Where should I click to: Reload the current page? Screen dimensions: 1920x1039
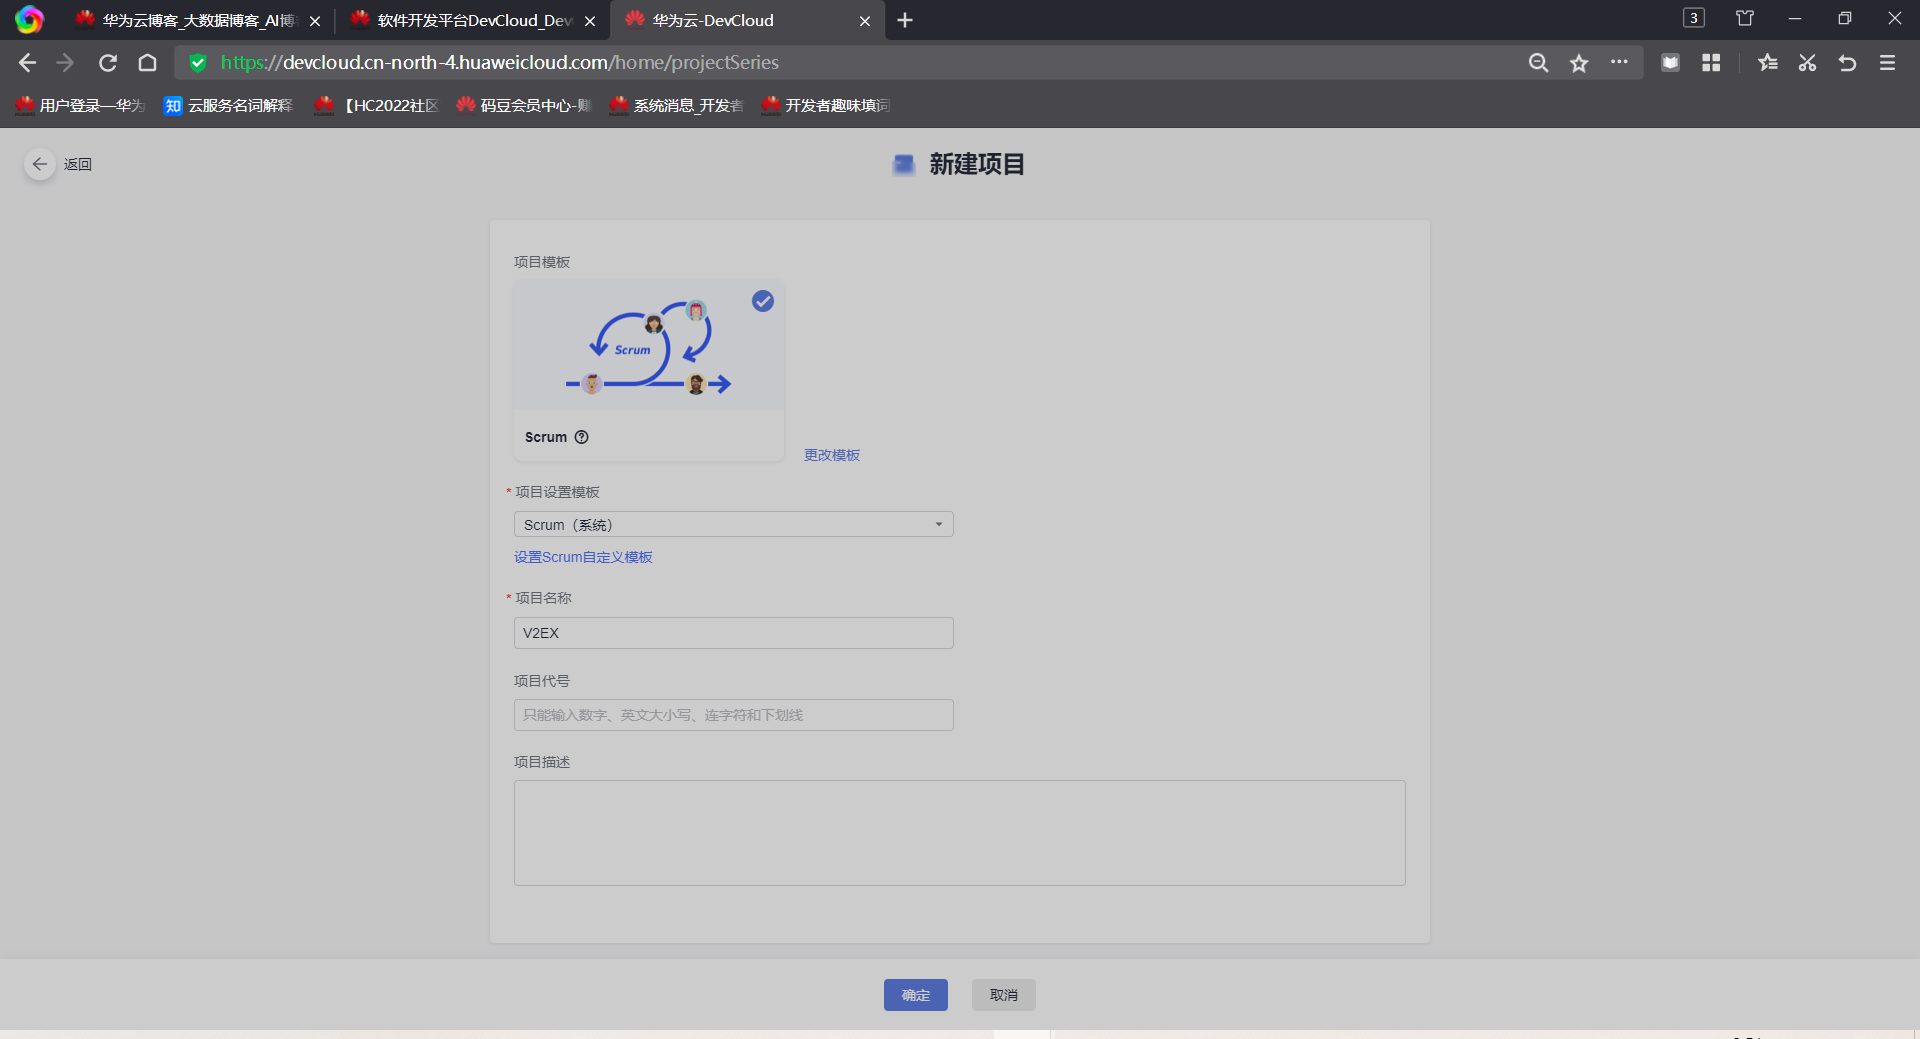(108, 63)
